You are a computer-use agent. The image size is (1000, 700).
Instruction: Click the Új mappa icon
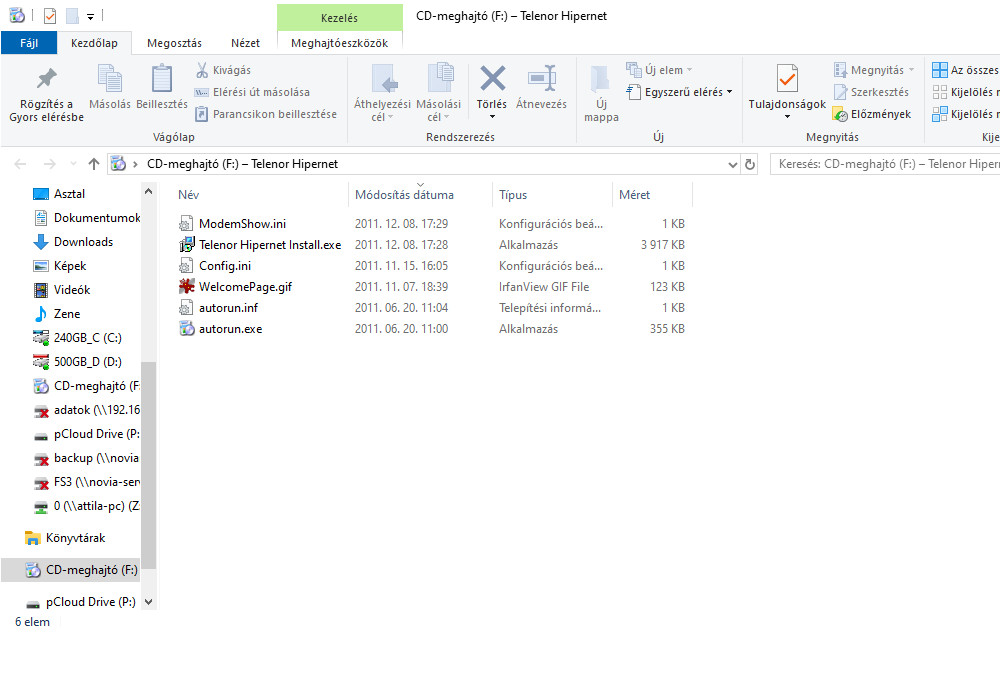(x=599, y=79)
